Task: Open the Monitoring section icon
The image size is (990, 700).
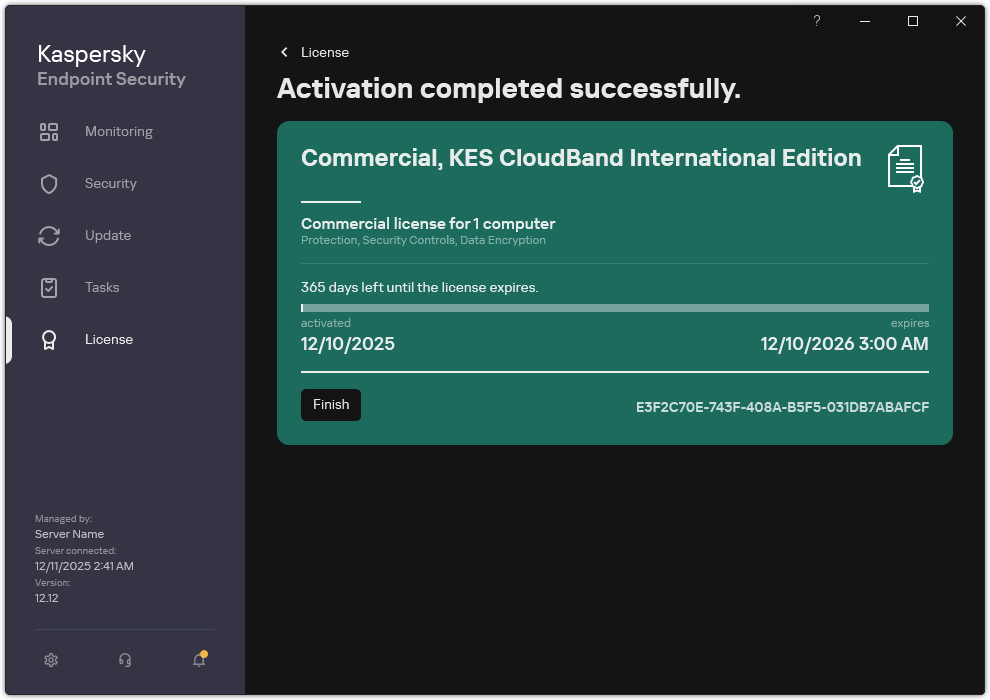Action: 49,131
